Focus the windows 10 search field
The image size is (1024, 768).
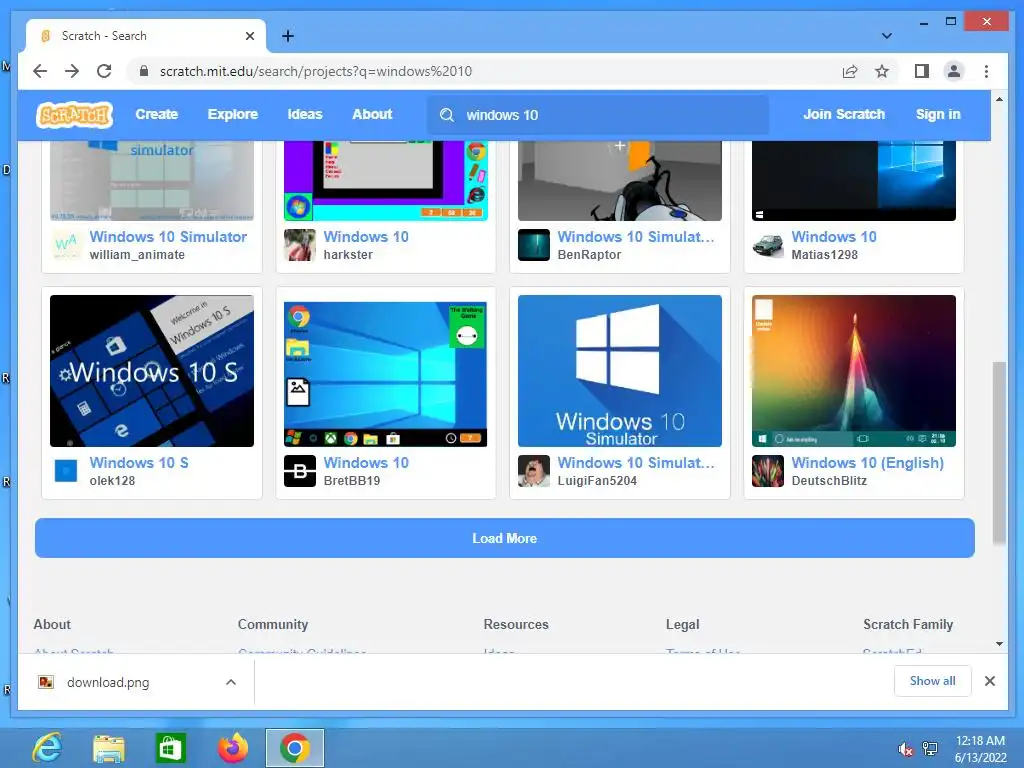click(x=598, y=115)
